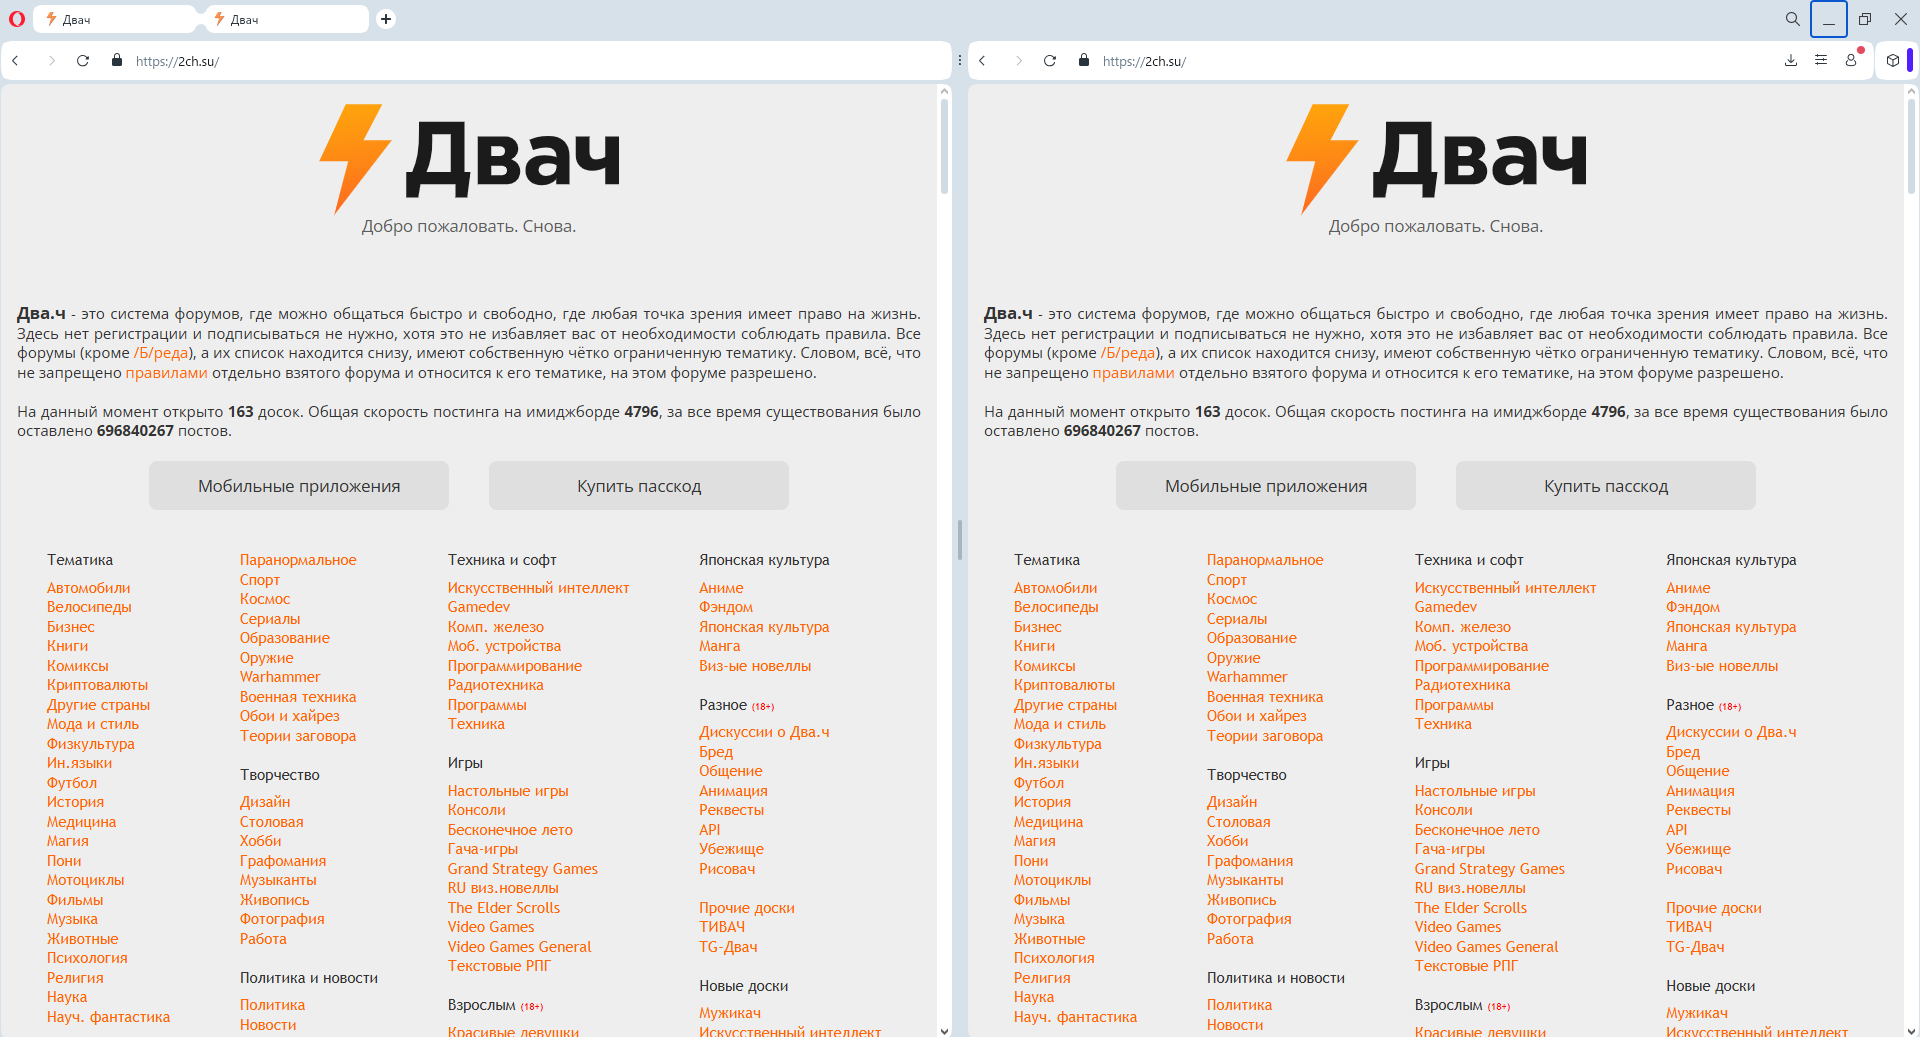Open Video Games General in the right pane
This screenshot has height=1037, width=1920.
tap(1487, 947)
